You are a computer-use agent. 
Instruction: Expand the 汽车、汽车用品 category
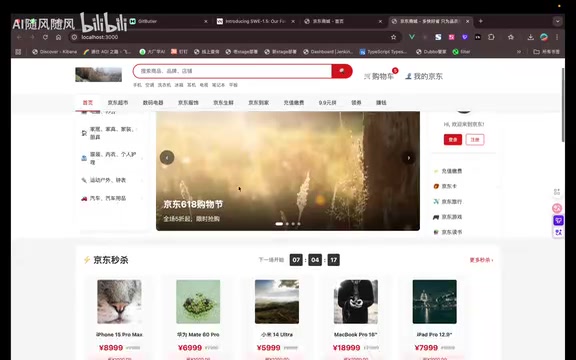click(x=112, y=198)
